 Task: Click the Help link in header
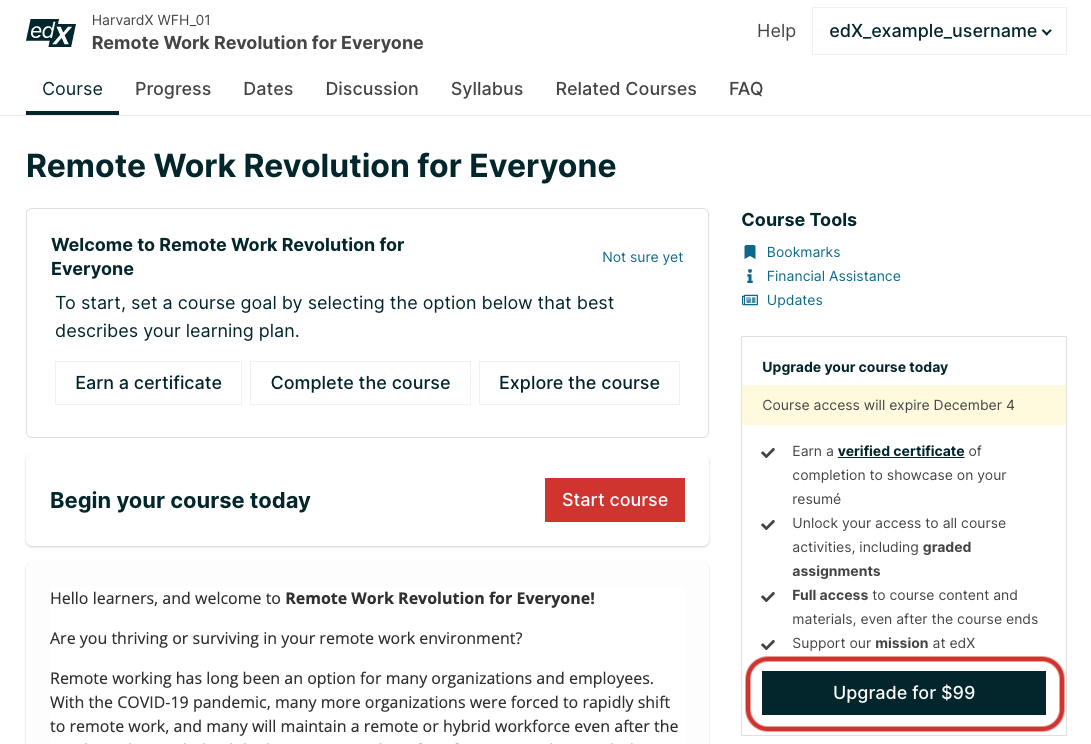point(776,31)
